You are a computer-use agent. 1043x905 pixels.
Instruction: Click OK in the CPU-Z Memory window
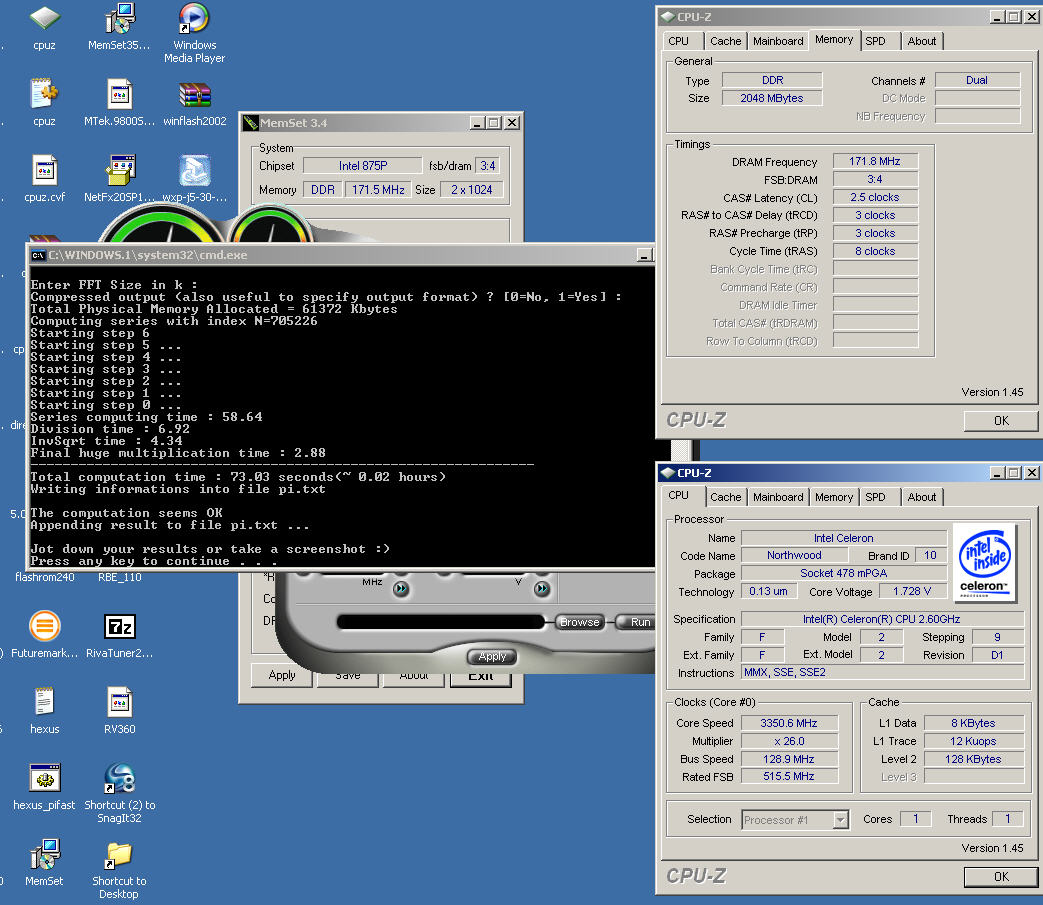(1001, 421)
